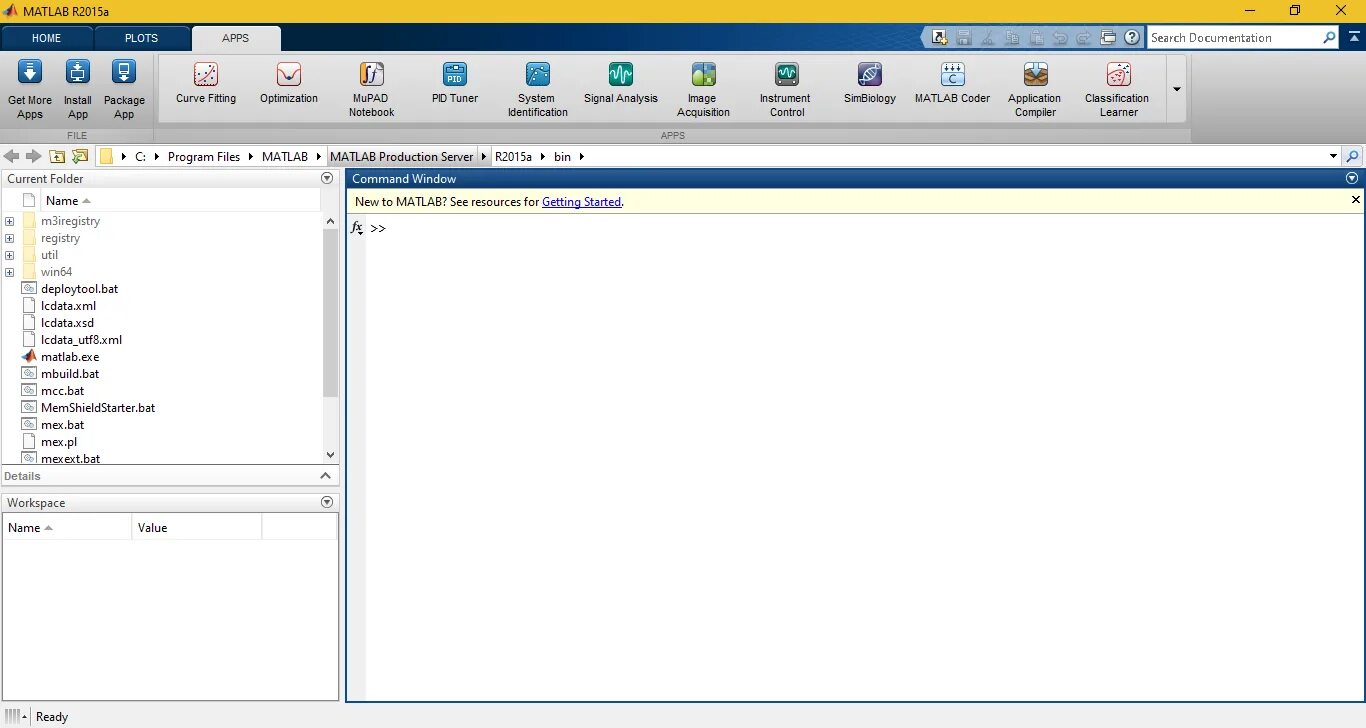Click the browse for folder icon
Image resolution: width=1366 pixels, height=728 pixels.
tap(80, 156)
